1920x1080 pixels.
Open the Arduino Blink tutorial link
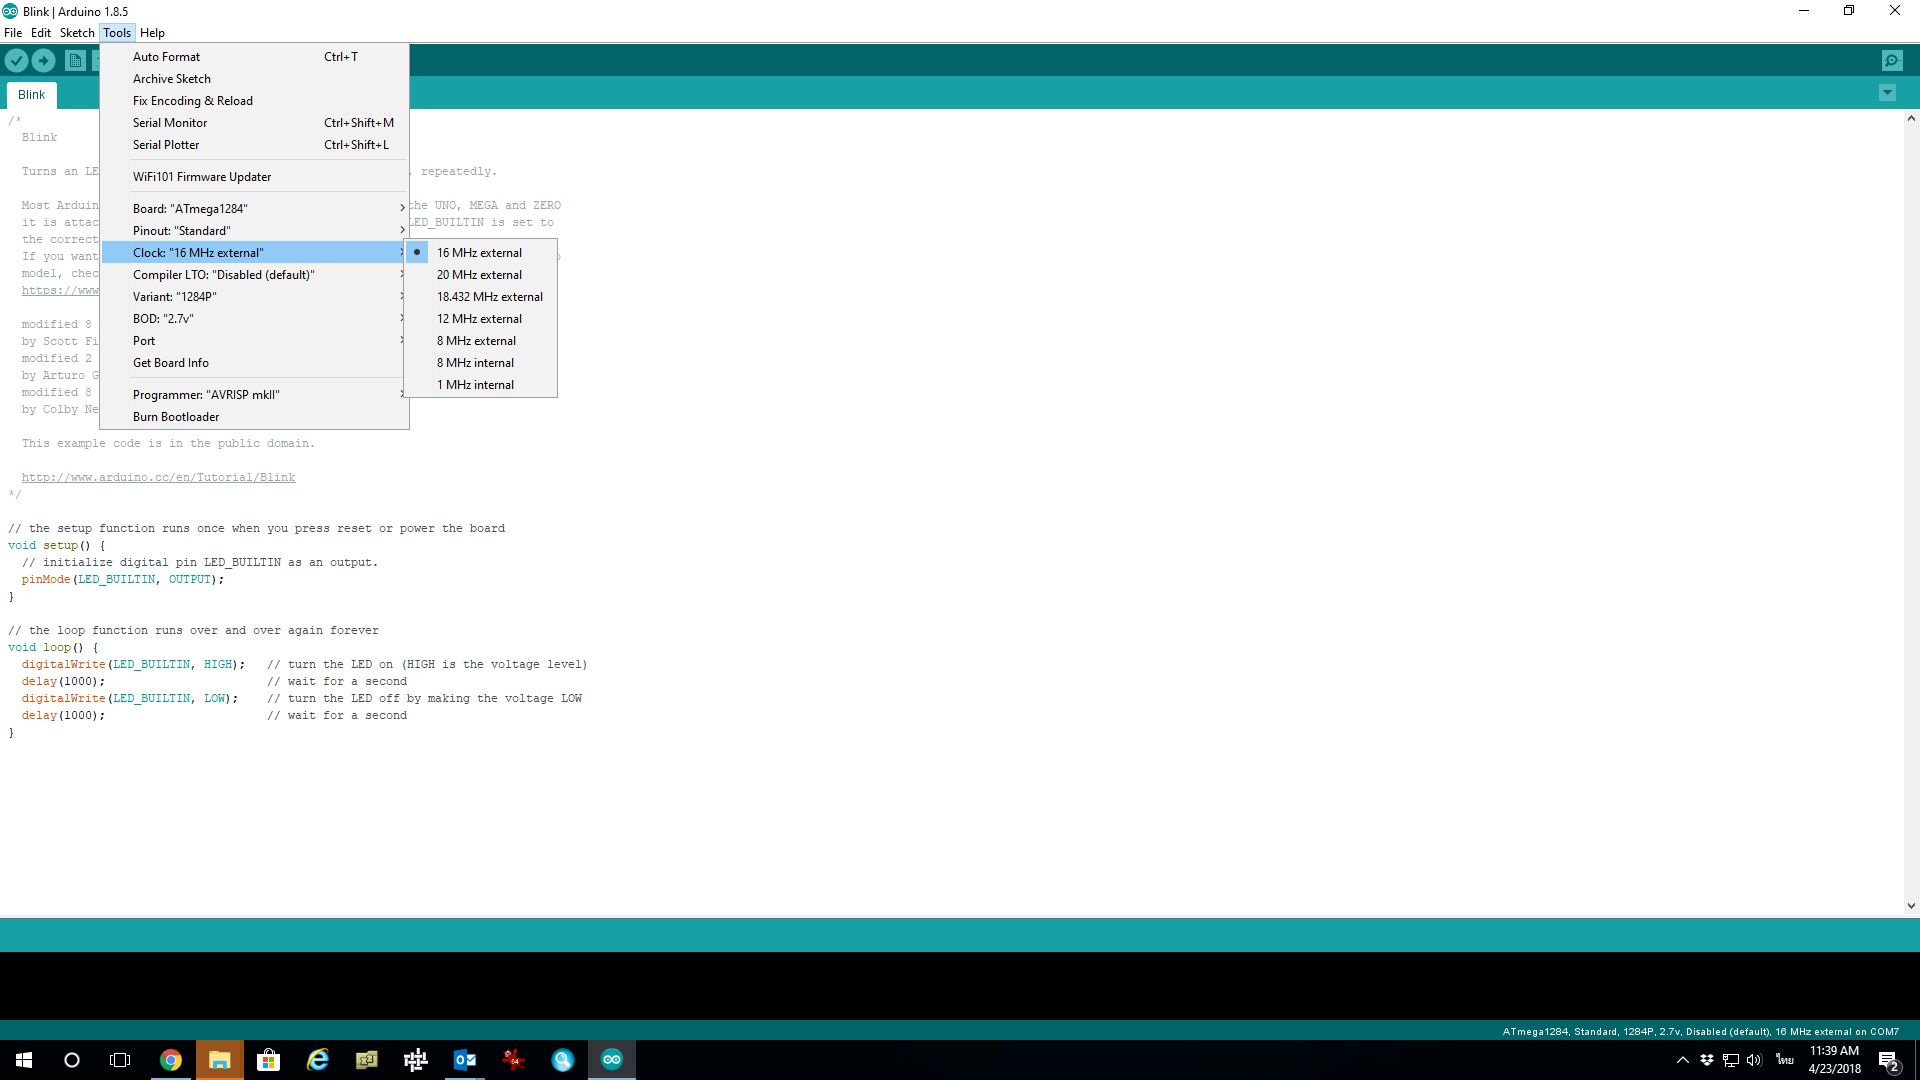(x=158, y=478)
